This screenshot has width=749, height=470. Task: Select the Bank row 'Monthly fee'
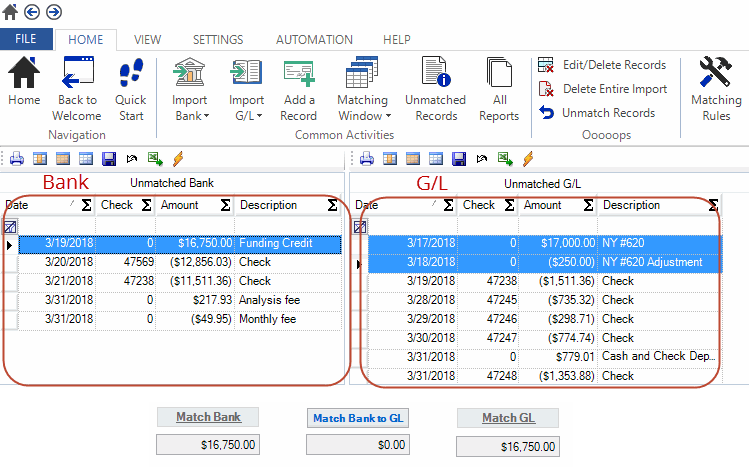180,319
